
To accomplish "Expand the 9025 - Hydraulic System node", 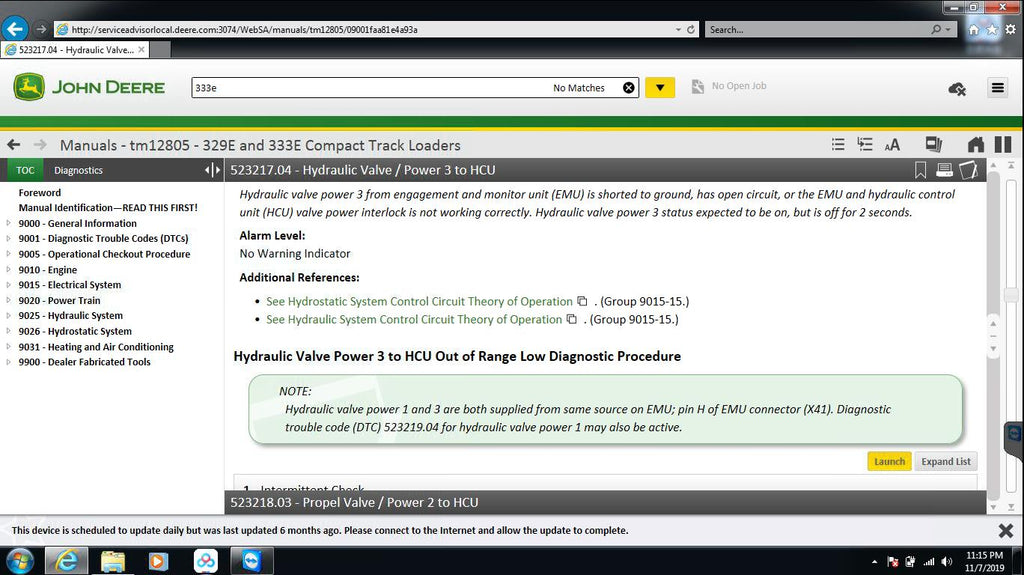I will click(x=9, y=316).
